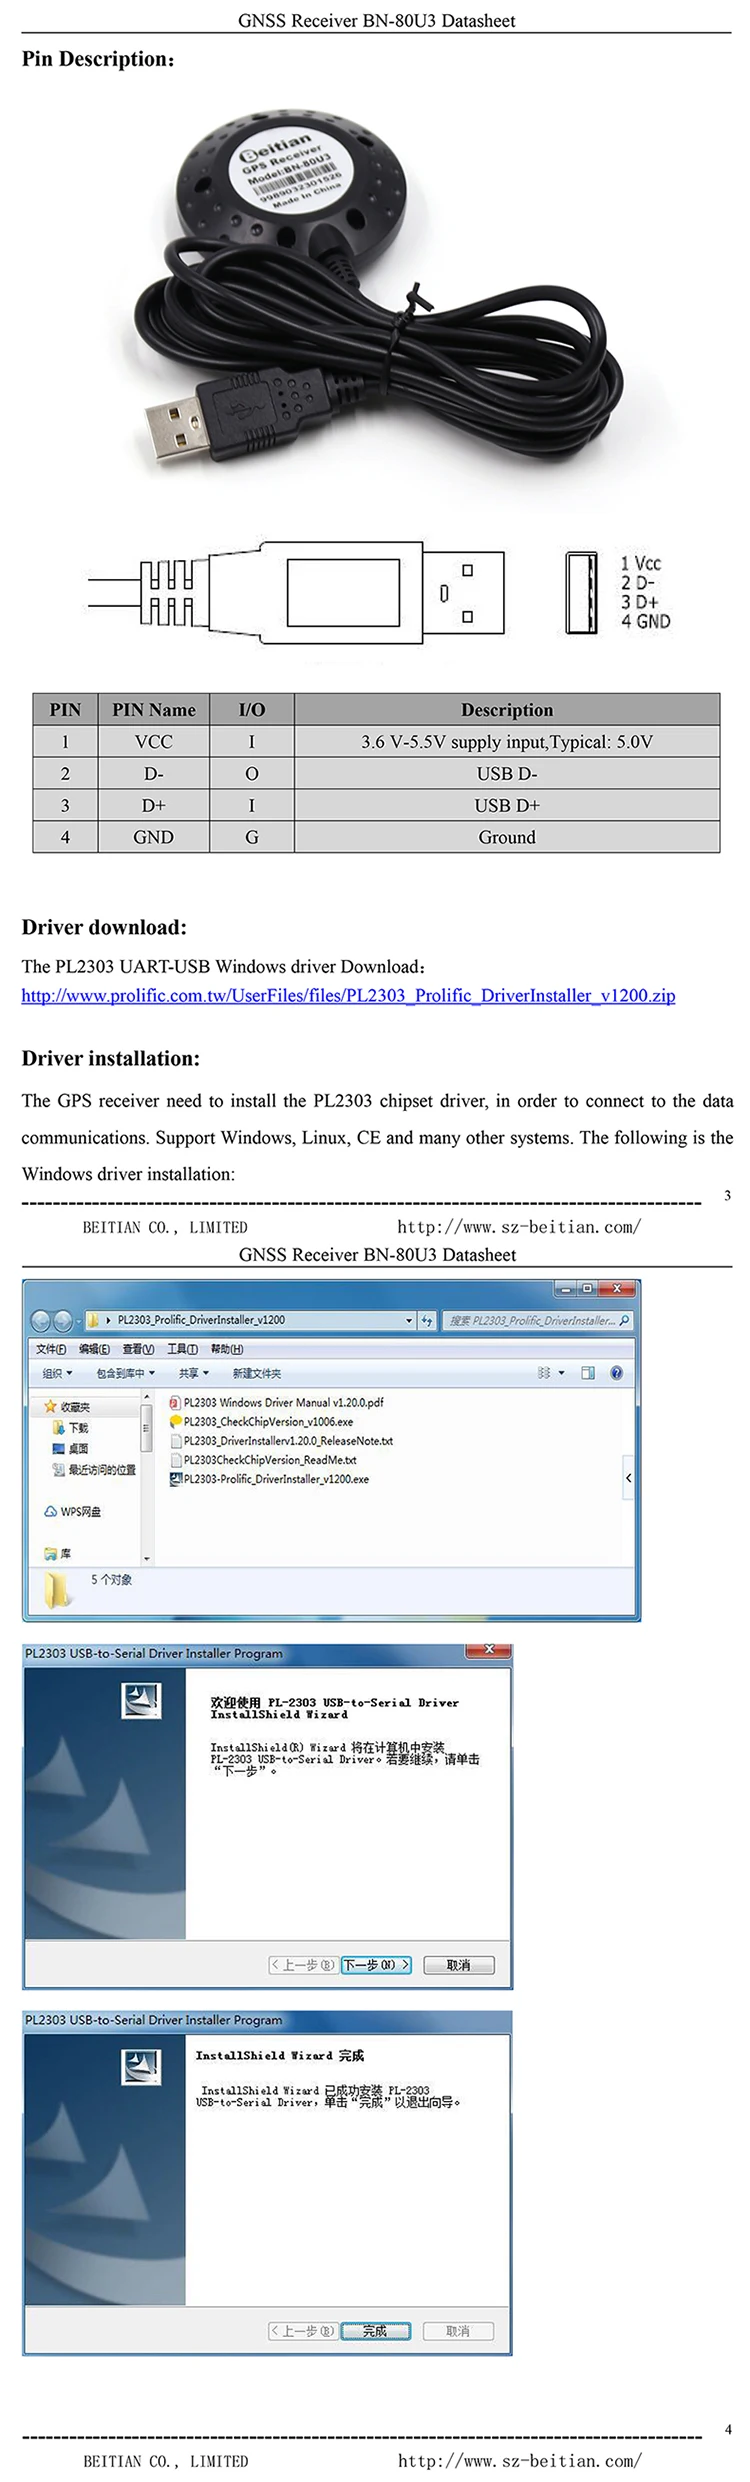
Task: Click the 新建文件夹 button
Action: pyautogui.click(x=257, y=1373)
